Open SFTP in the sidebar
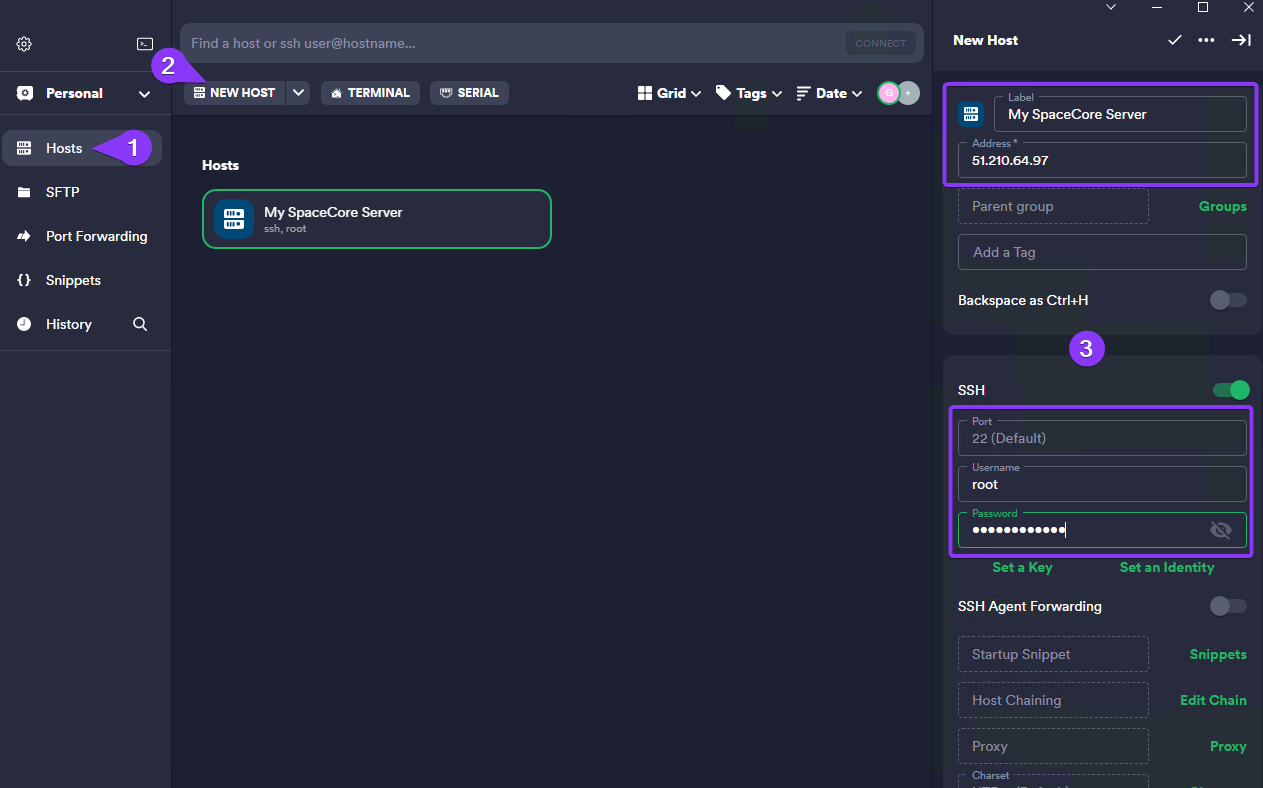The width and height of the screenshot is (1263, 788). [62, 192]
